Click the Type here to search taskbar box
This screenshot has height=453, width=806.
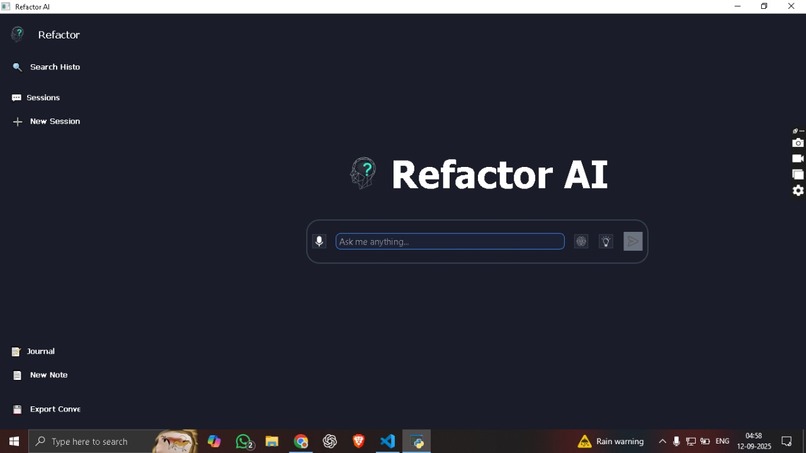pyautogui.click(x=114, y=441)
